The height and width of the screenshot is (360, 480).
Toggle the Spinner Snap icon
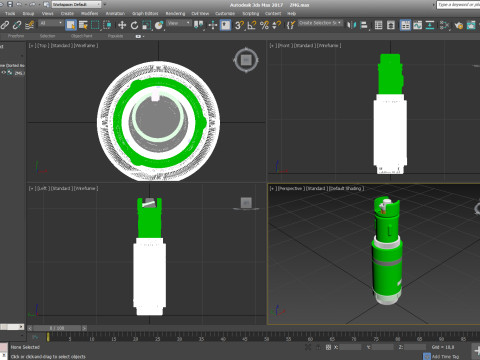tap(277, 25)
